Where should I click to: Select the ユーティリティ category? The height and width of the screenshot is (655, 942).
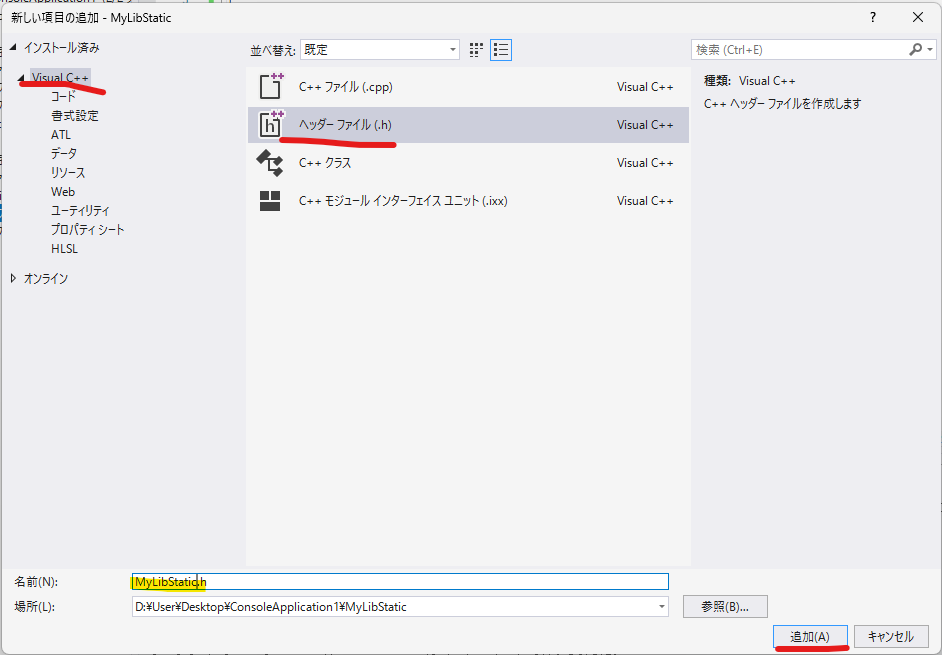pos(80,211)
